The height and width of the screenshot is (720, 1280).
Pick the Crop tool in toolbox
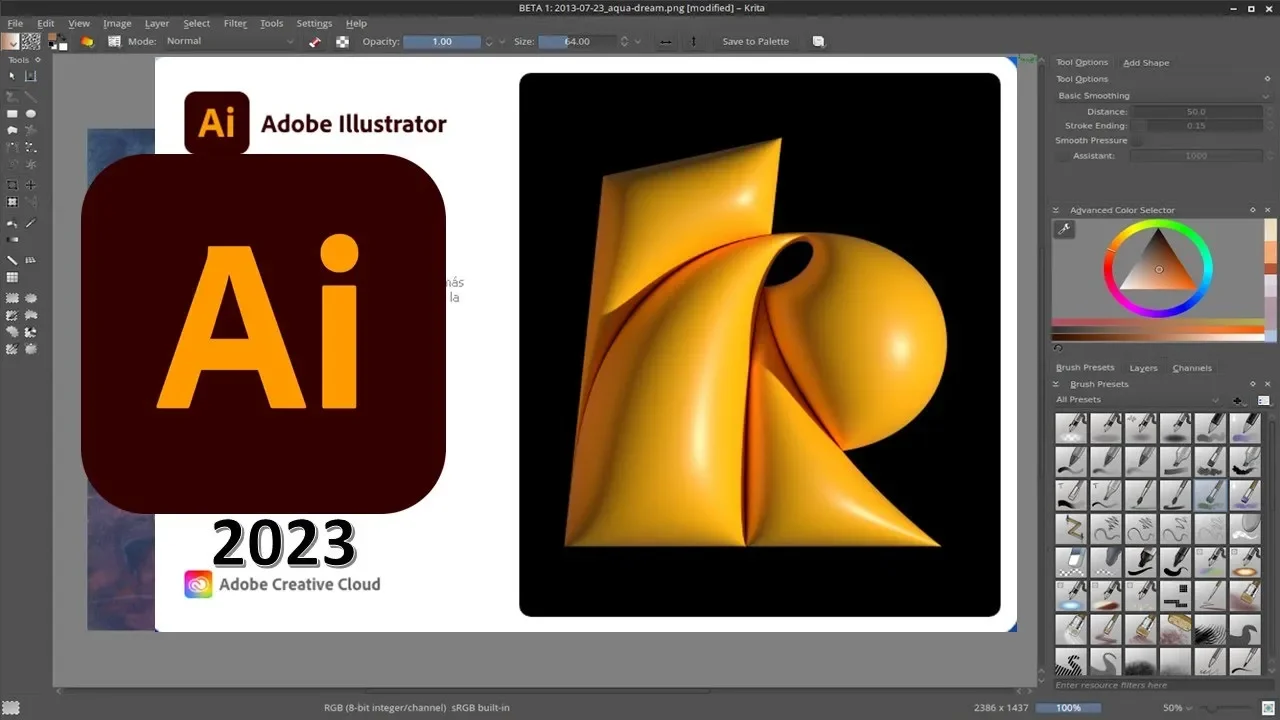[12, 185]
